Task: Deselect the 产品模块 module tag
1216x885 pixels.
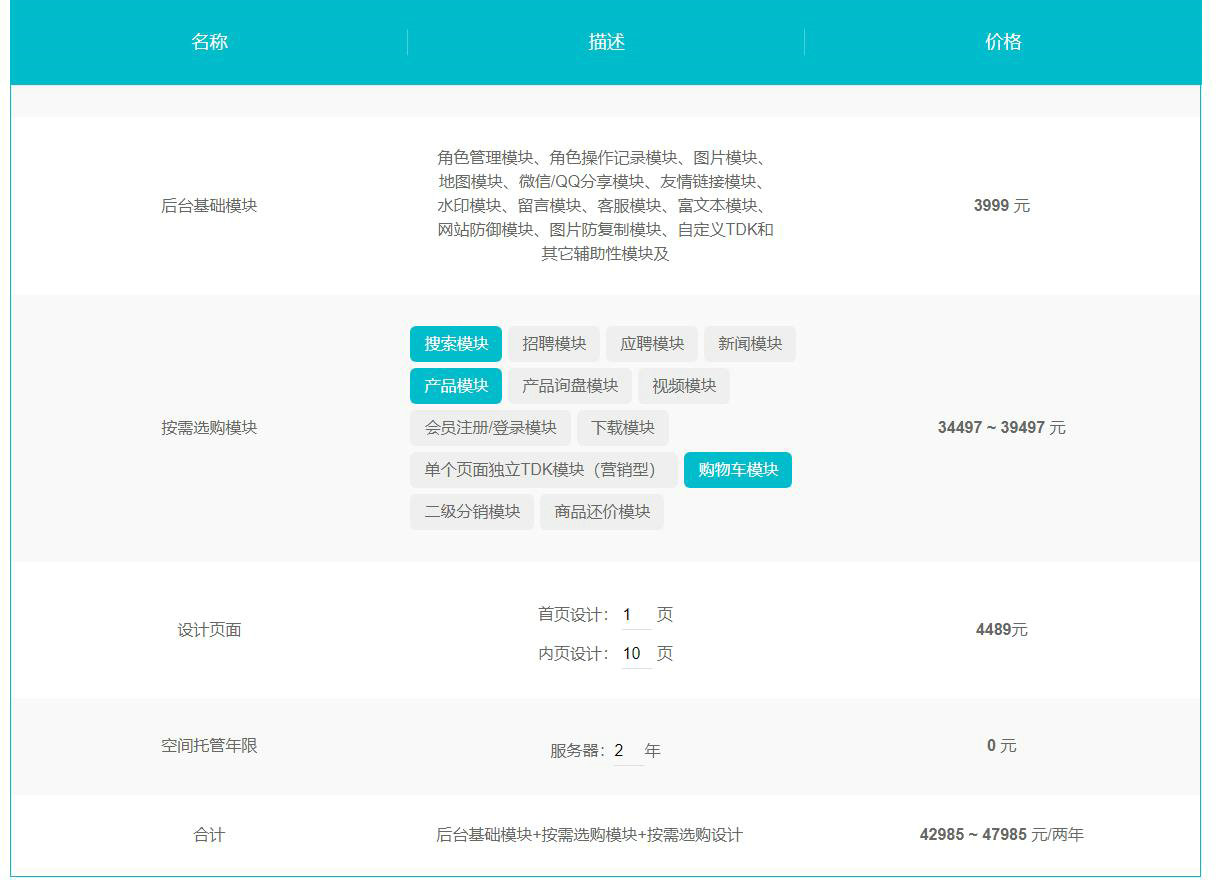Action: pyautogui.click(x=456, y=386)
